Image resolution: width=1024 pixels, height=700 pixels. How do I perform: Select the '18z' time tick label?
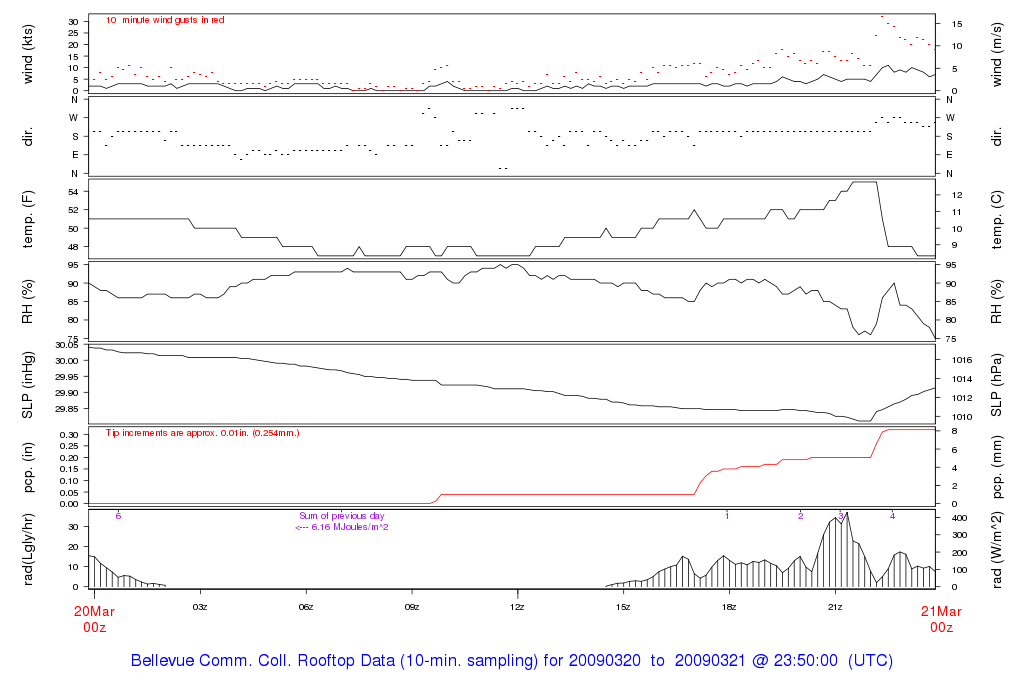click(x=729, y=607)
